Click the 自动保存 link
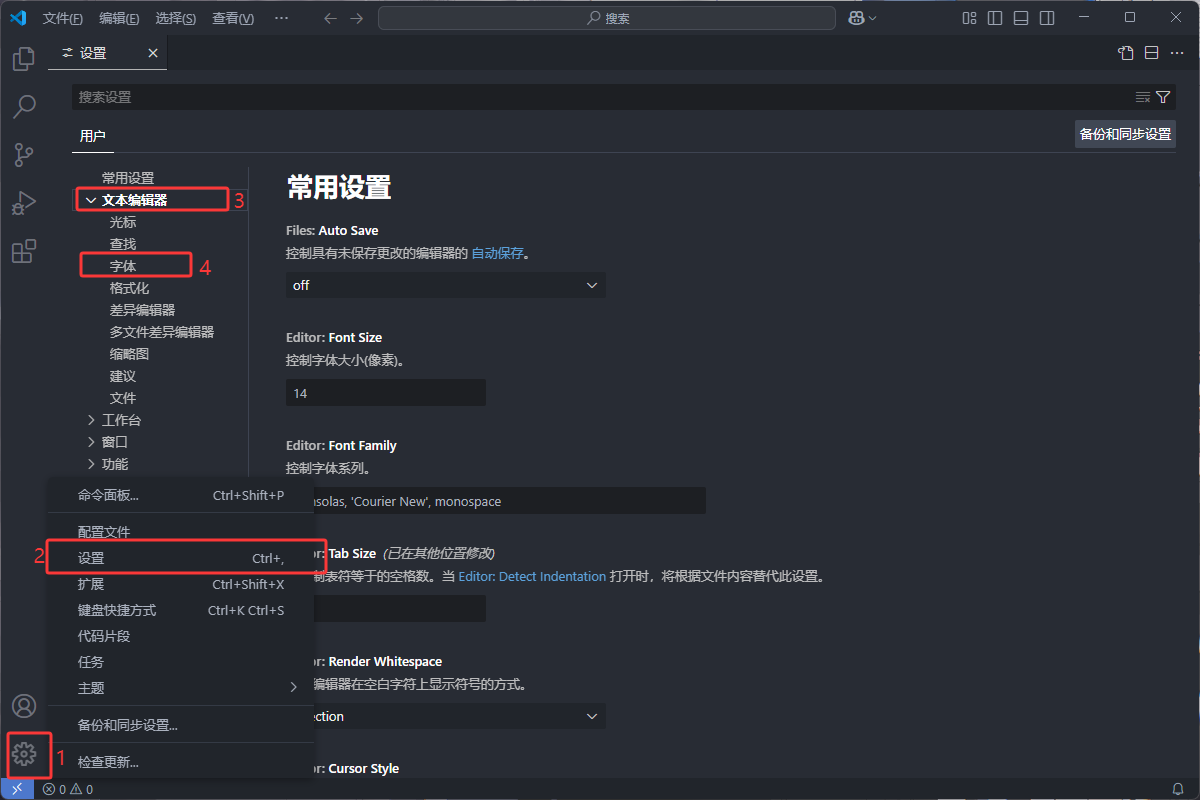 point(497,253)
